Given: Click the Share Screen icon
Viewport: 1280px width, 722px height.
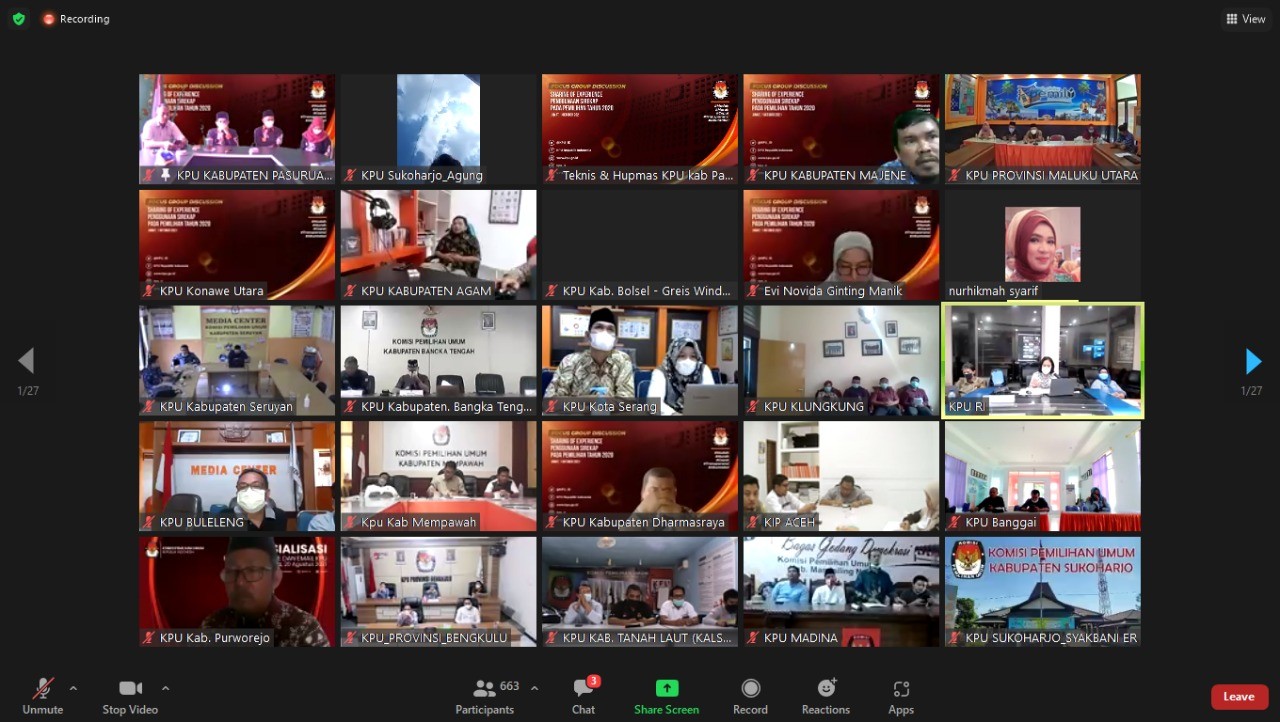Looking at the screenshot, I should [x=666, y=696].
